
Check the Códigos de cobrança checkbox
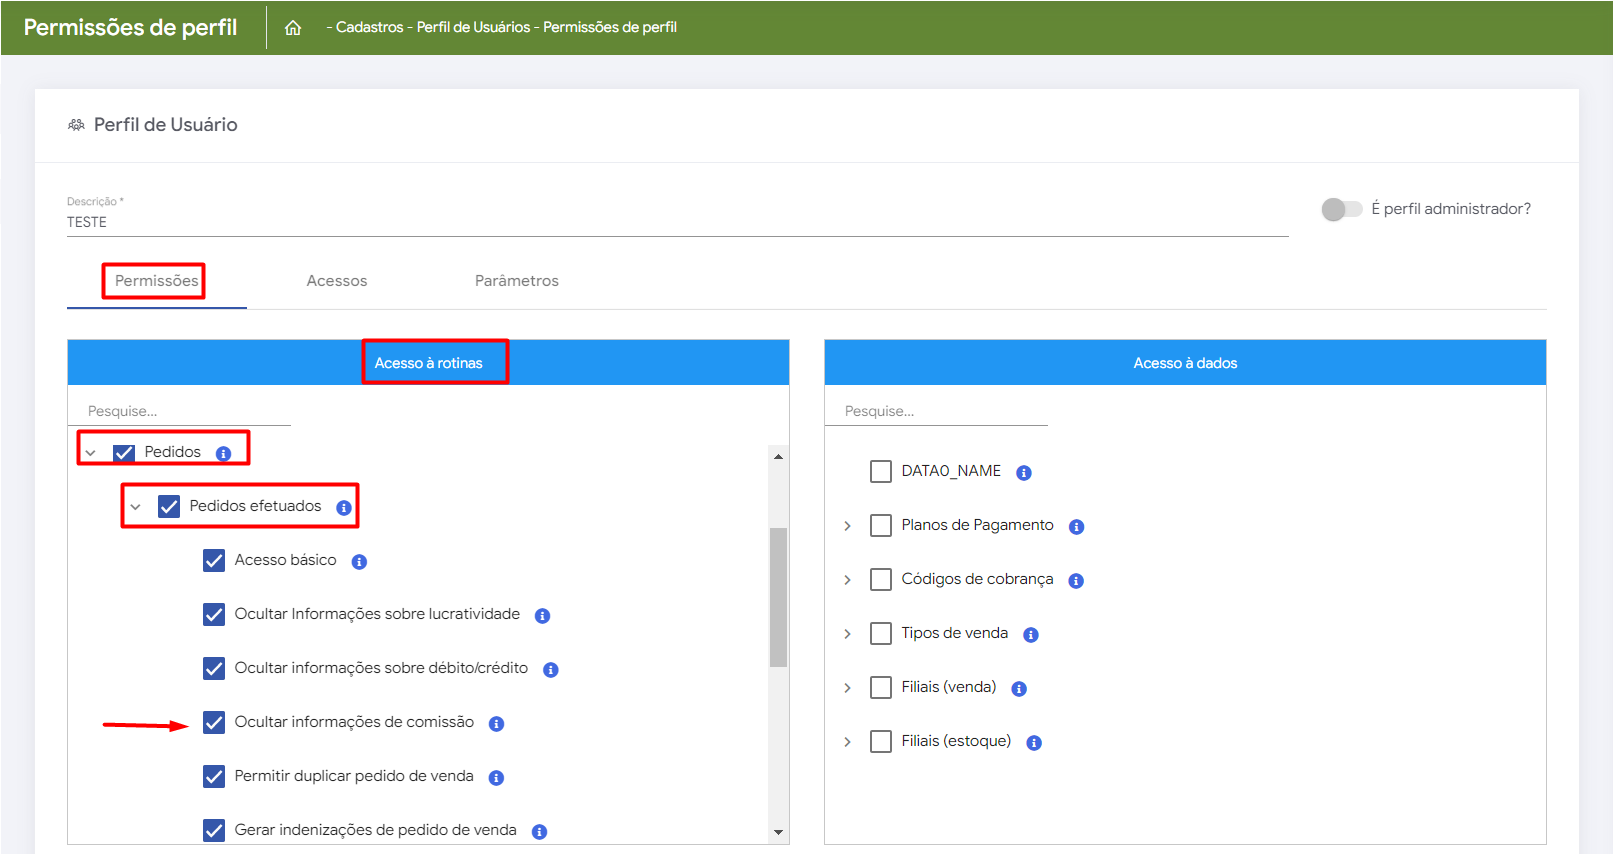pos(881,580)
